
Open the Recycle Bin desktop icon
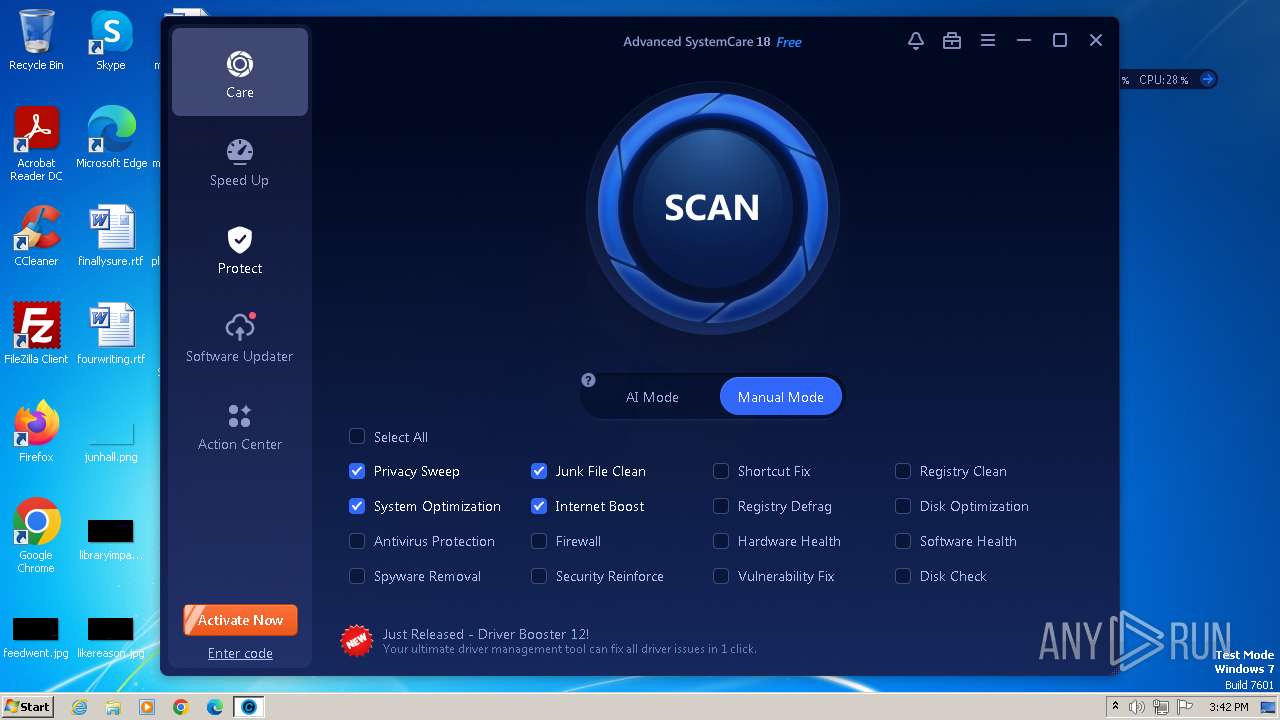coord(36,40)
